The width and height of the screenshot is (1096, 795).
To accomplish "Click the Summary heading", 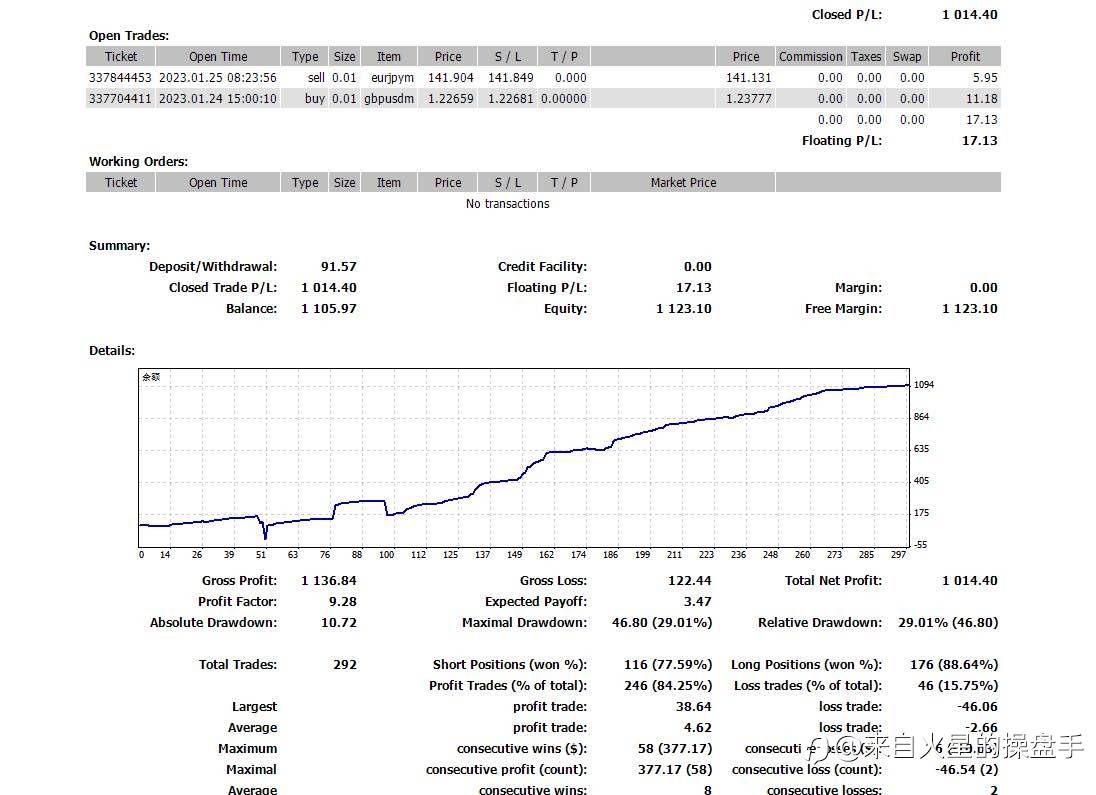I will click(x=120, y=245).
